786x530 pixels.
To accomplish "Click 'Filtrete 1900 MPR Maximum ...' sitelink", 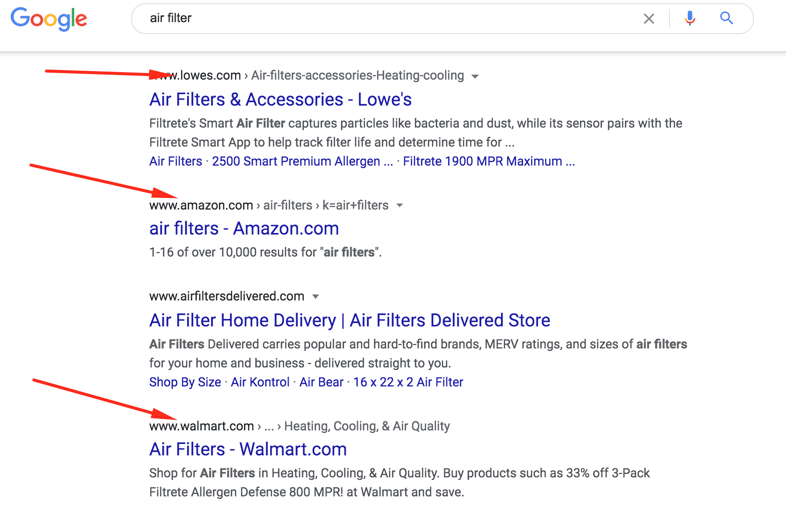I will point(489,161).
